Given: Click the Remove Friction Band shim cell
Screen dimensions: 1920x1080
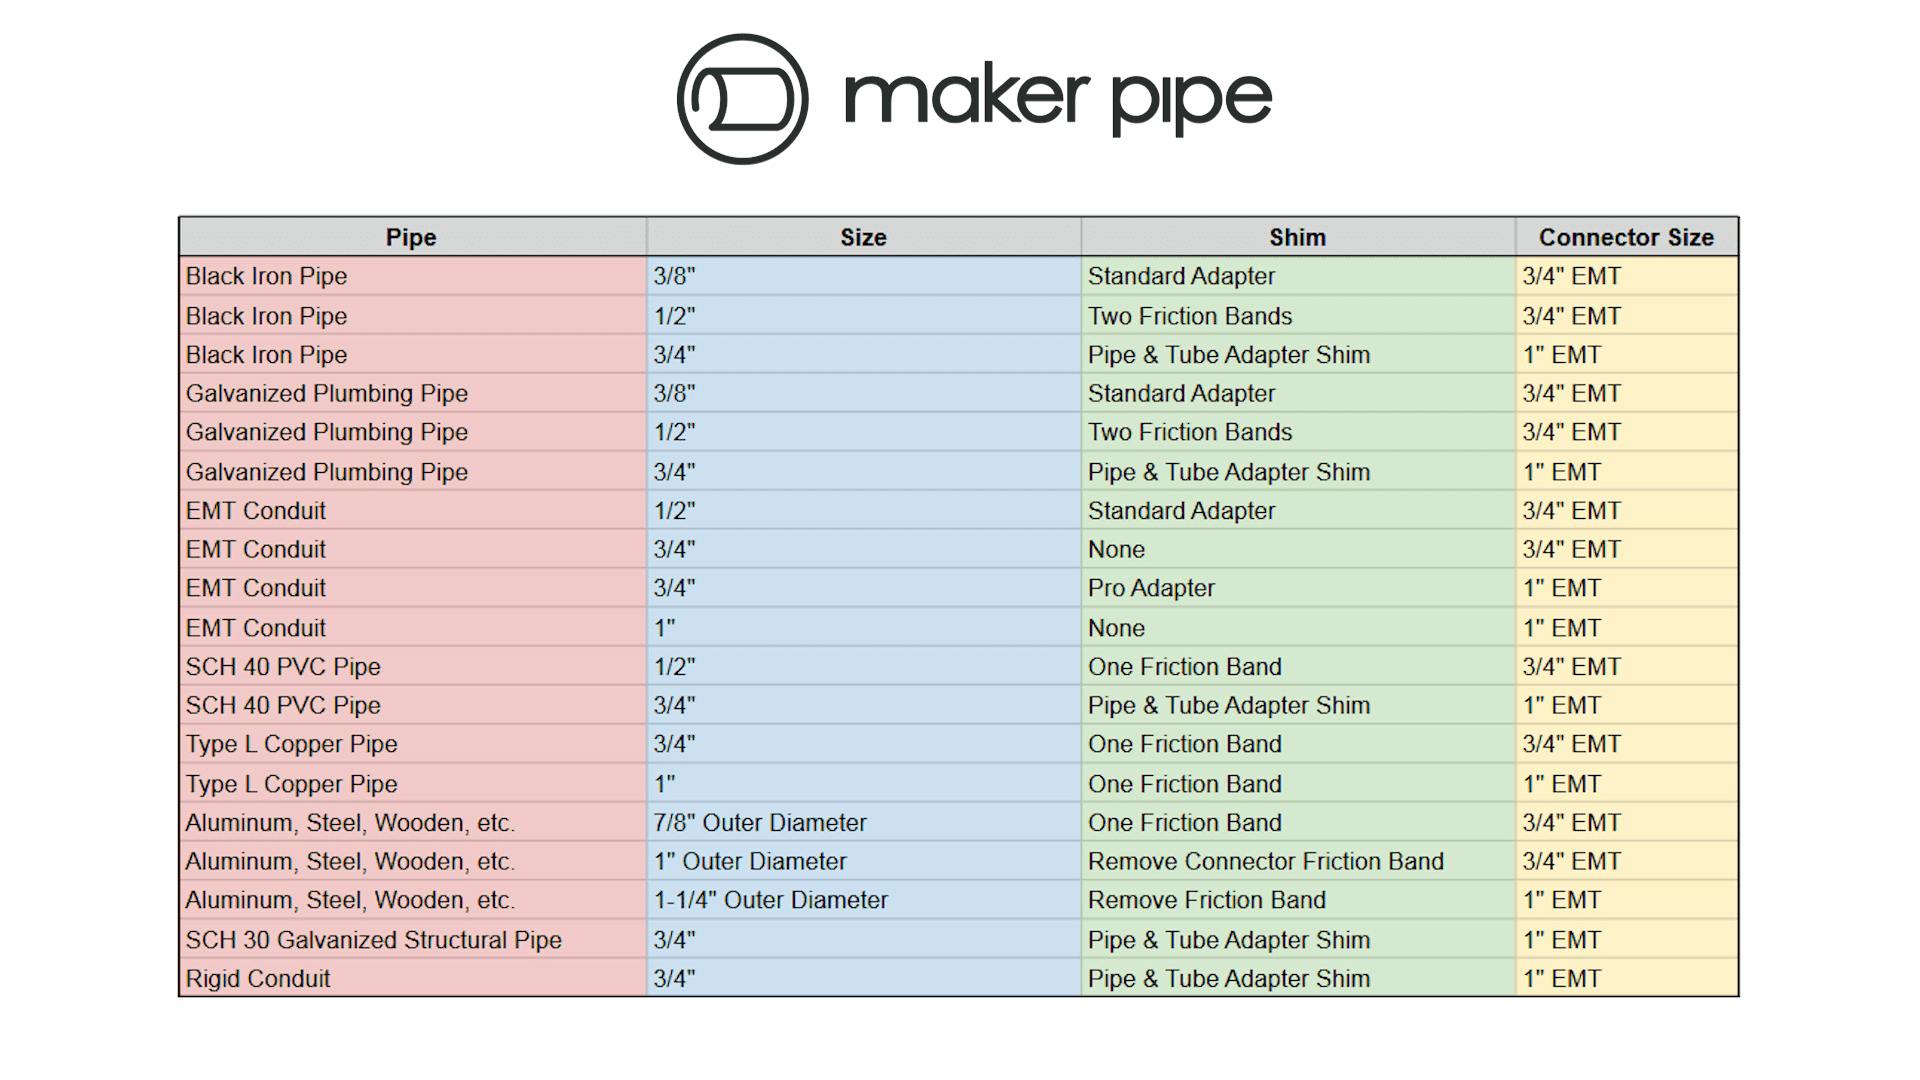Looking at the screenshot, I should (x=1298, y=900).
